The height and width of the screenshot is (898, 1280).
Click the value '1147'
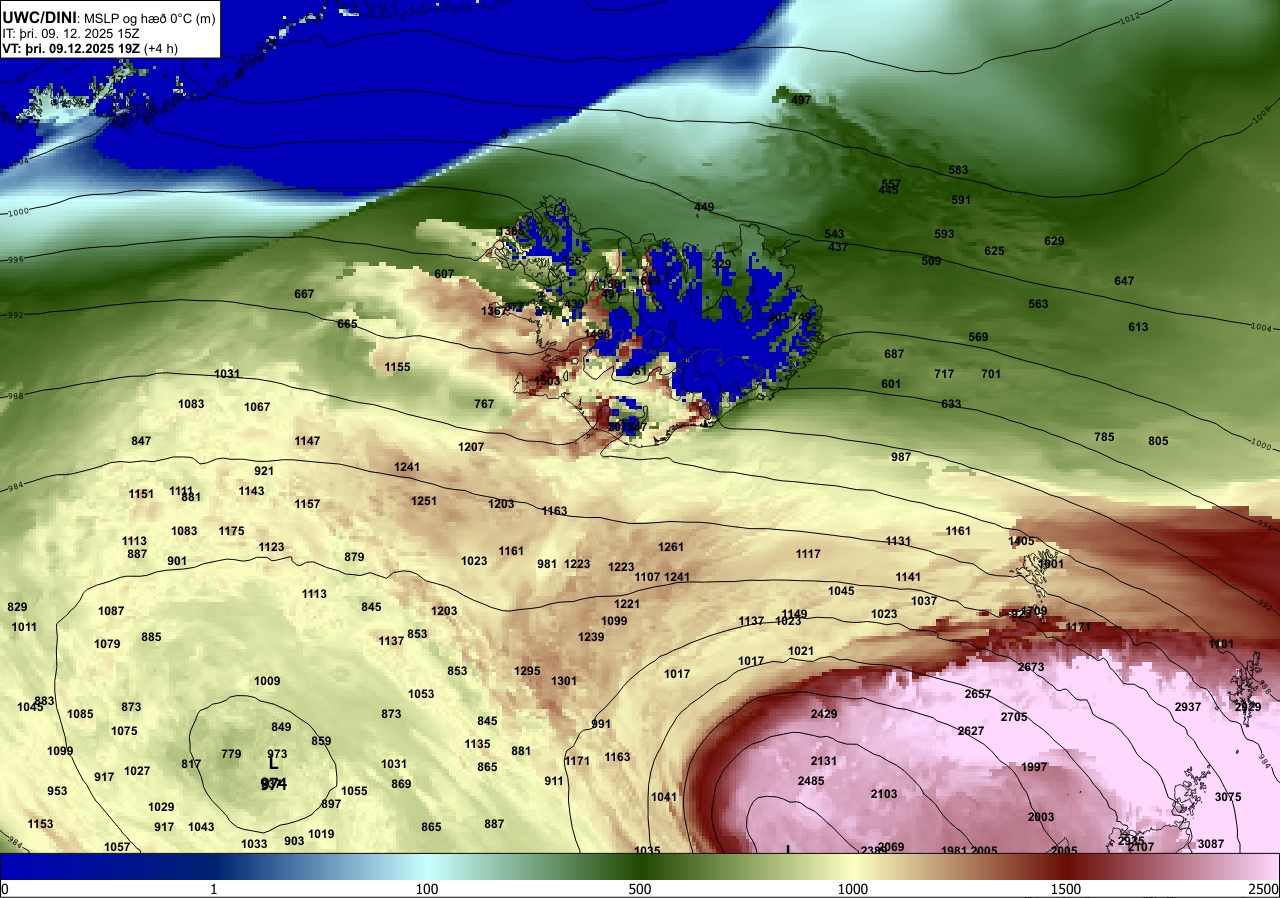pos(307,441)
